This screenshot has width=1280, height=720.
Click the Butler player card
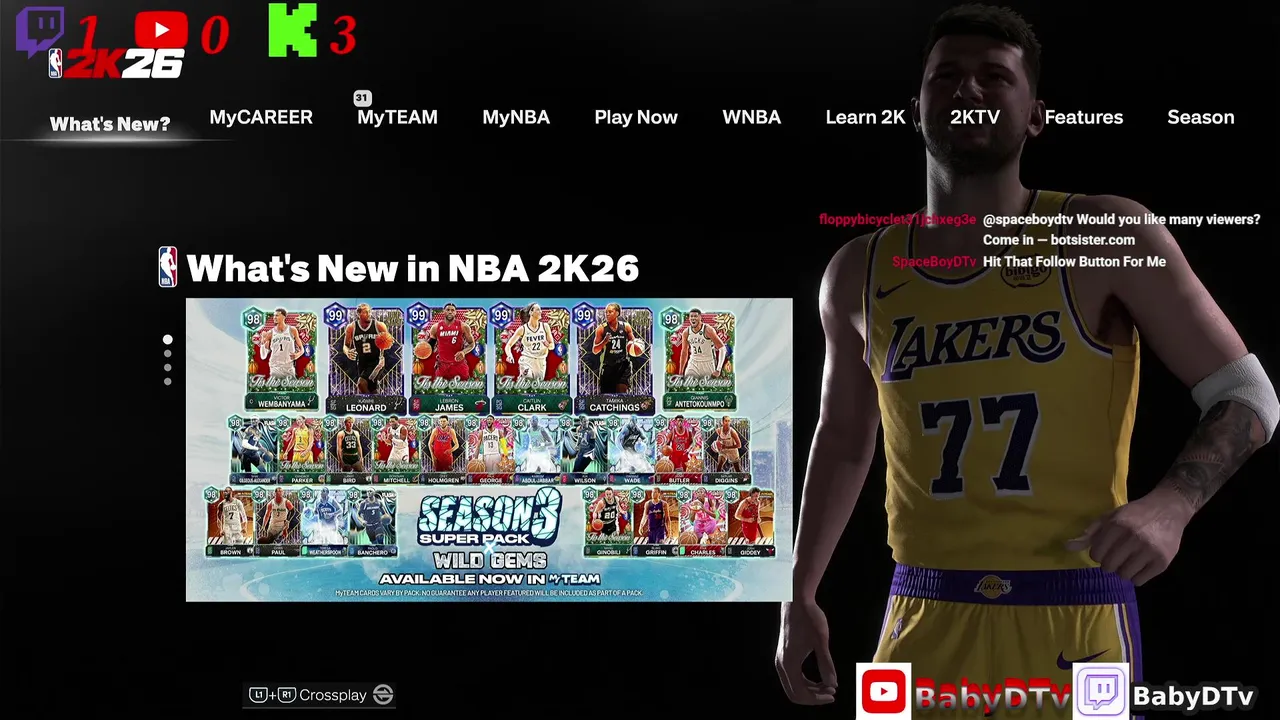(x=678, y=451)
